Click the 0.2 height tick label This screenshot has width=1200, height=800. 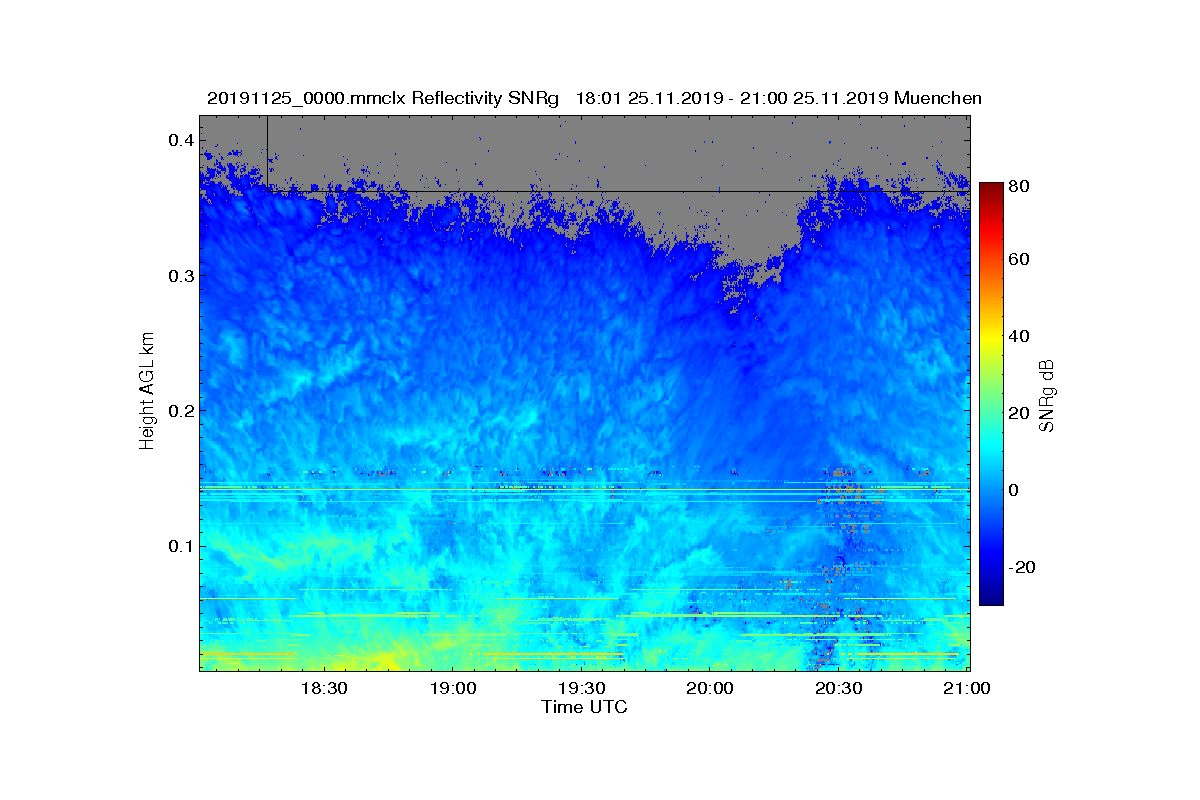180,411
